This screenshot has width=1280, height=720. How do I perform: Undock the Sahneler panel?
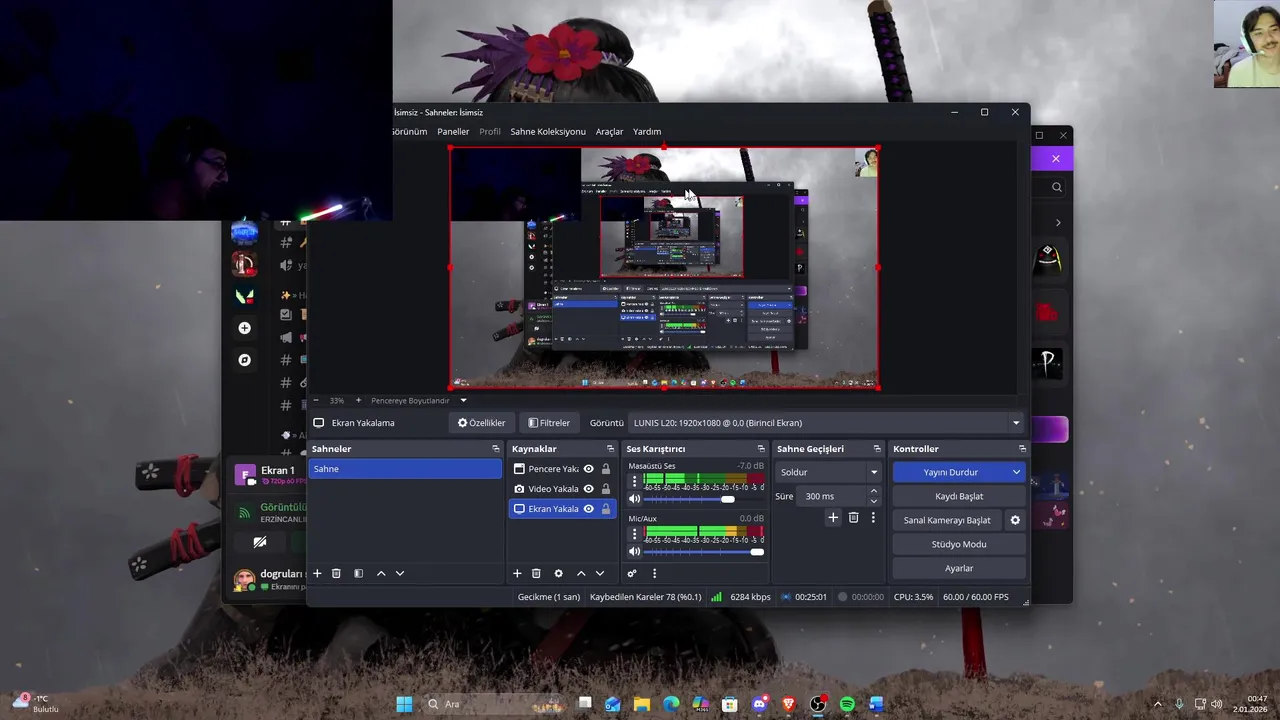495,449
